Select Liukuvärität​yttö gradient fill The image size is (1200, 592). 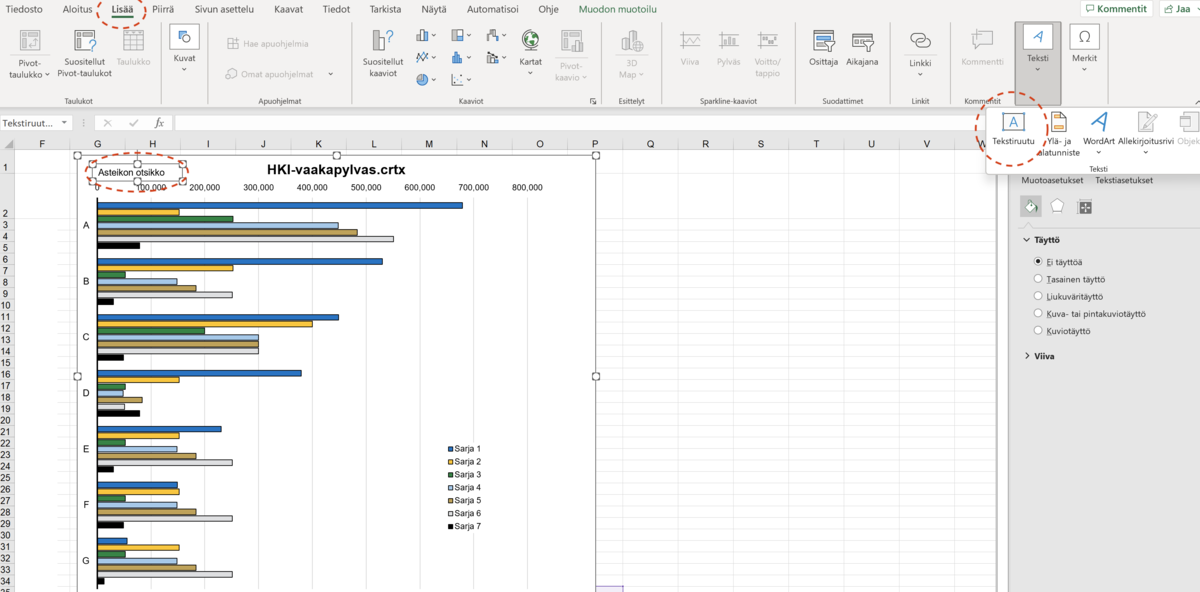pos(1039,296)
